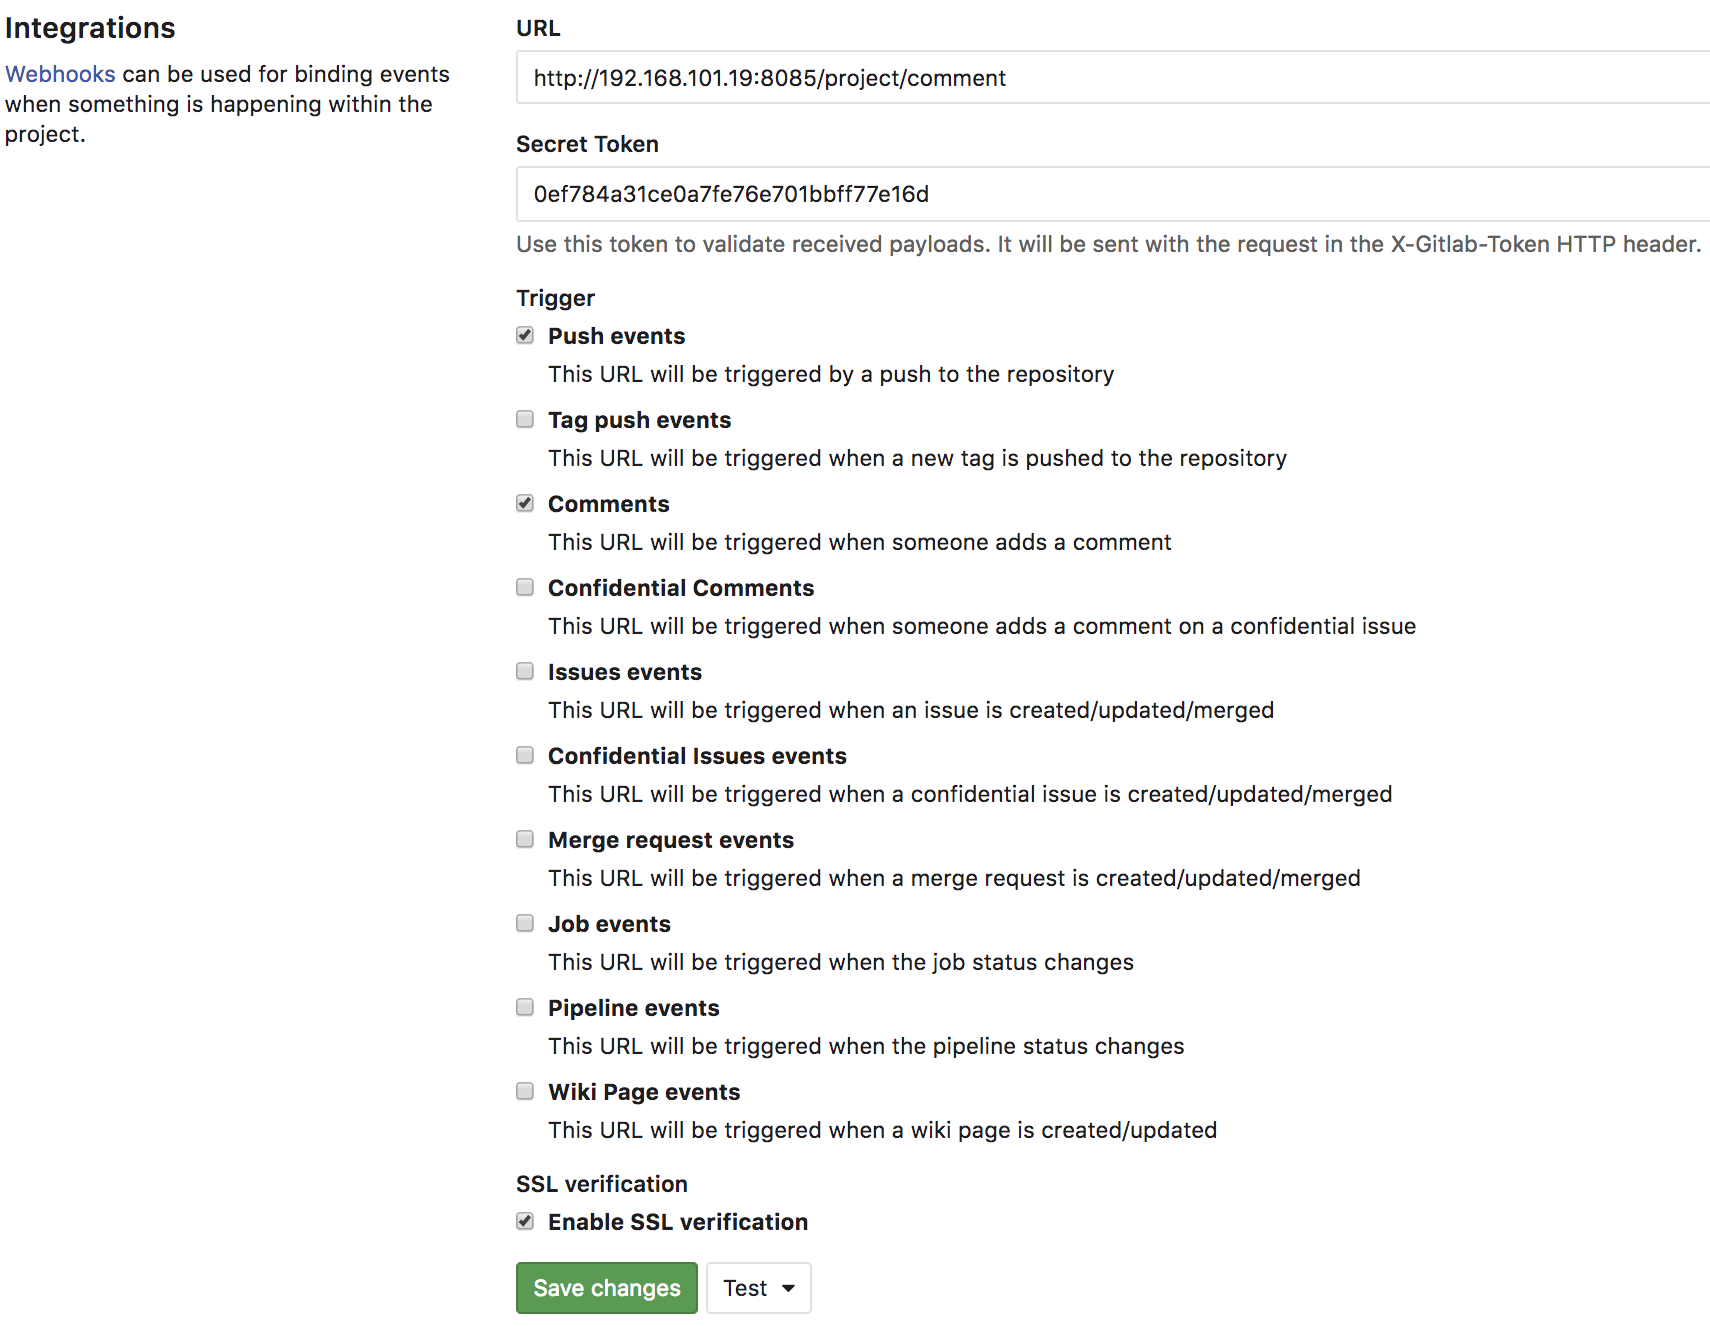
Task: Enable Confidential Comments trigger
Action: pyautogui.click(x=525, y=587)
